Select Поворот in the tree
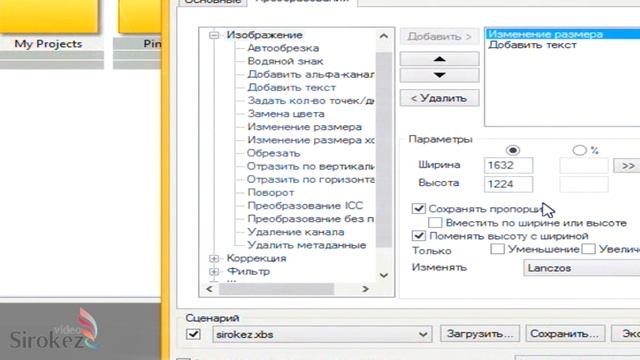The width and height of the screenshot is (640, 360). (271, 192)
